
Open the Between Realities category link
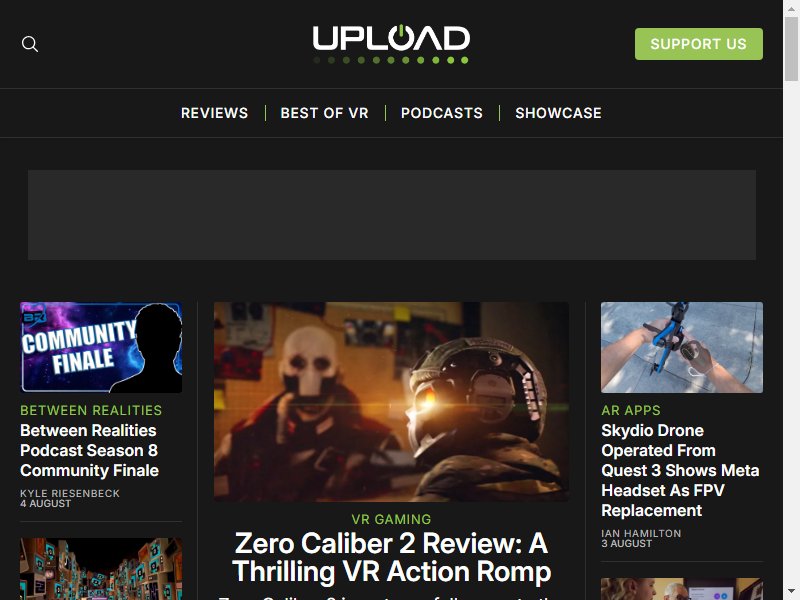pyautogui.click(x=91, y=410)
